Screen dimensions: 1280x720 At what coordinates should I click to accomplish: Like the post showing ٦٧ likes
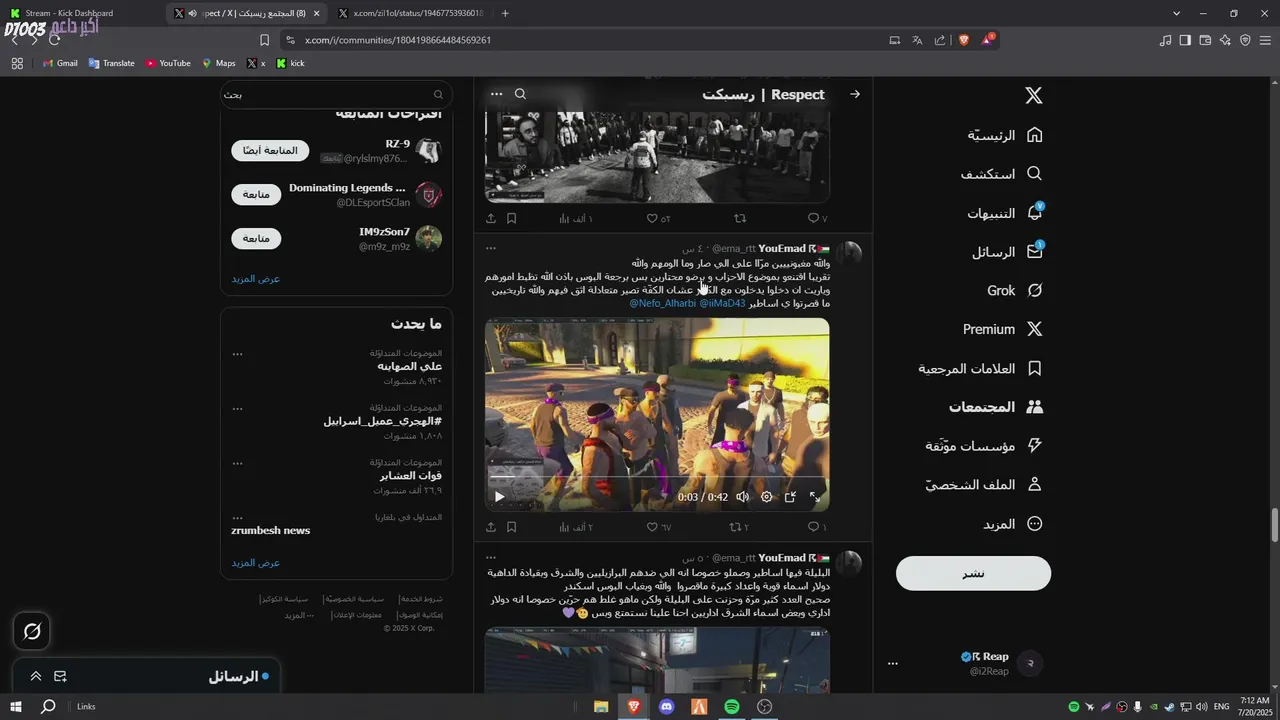pyautogui.click(x=658, y=527)
